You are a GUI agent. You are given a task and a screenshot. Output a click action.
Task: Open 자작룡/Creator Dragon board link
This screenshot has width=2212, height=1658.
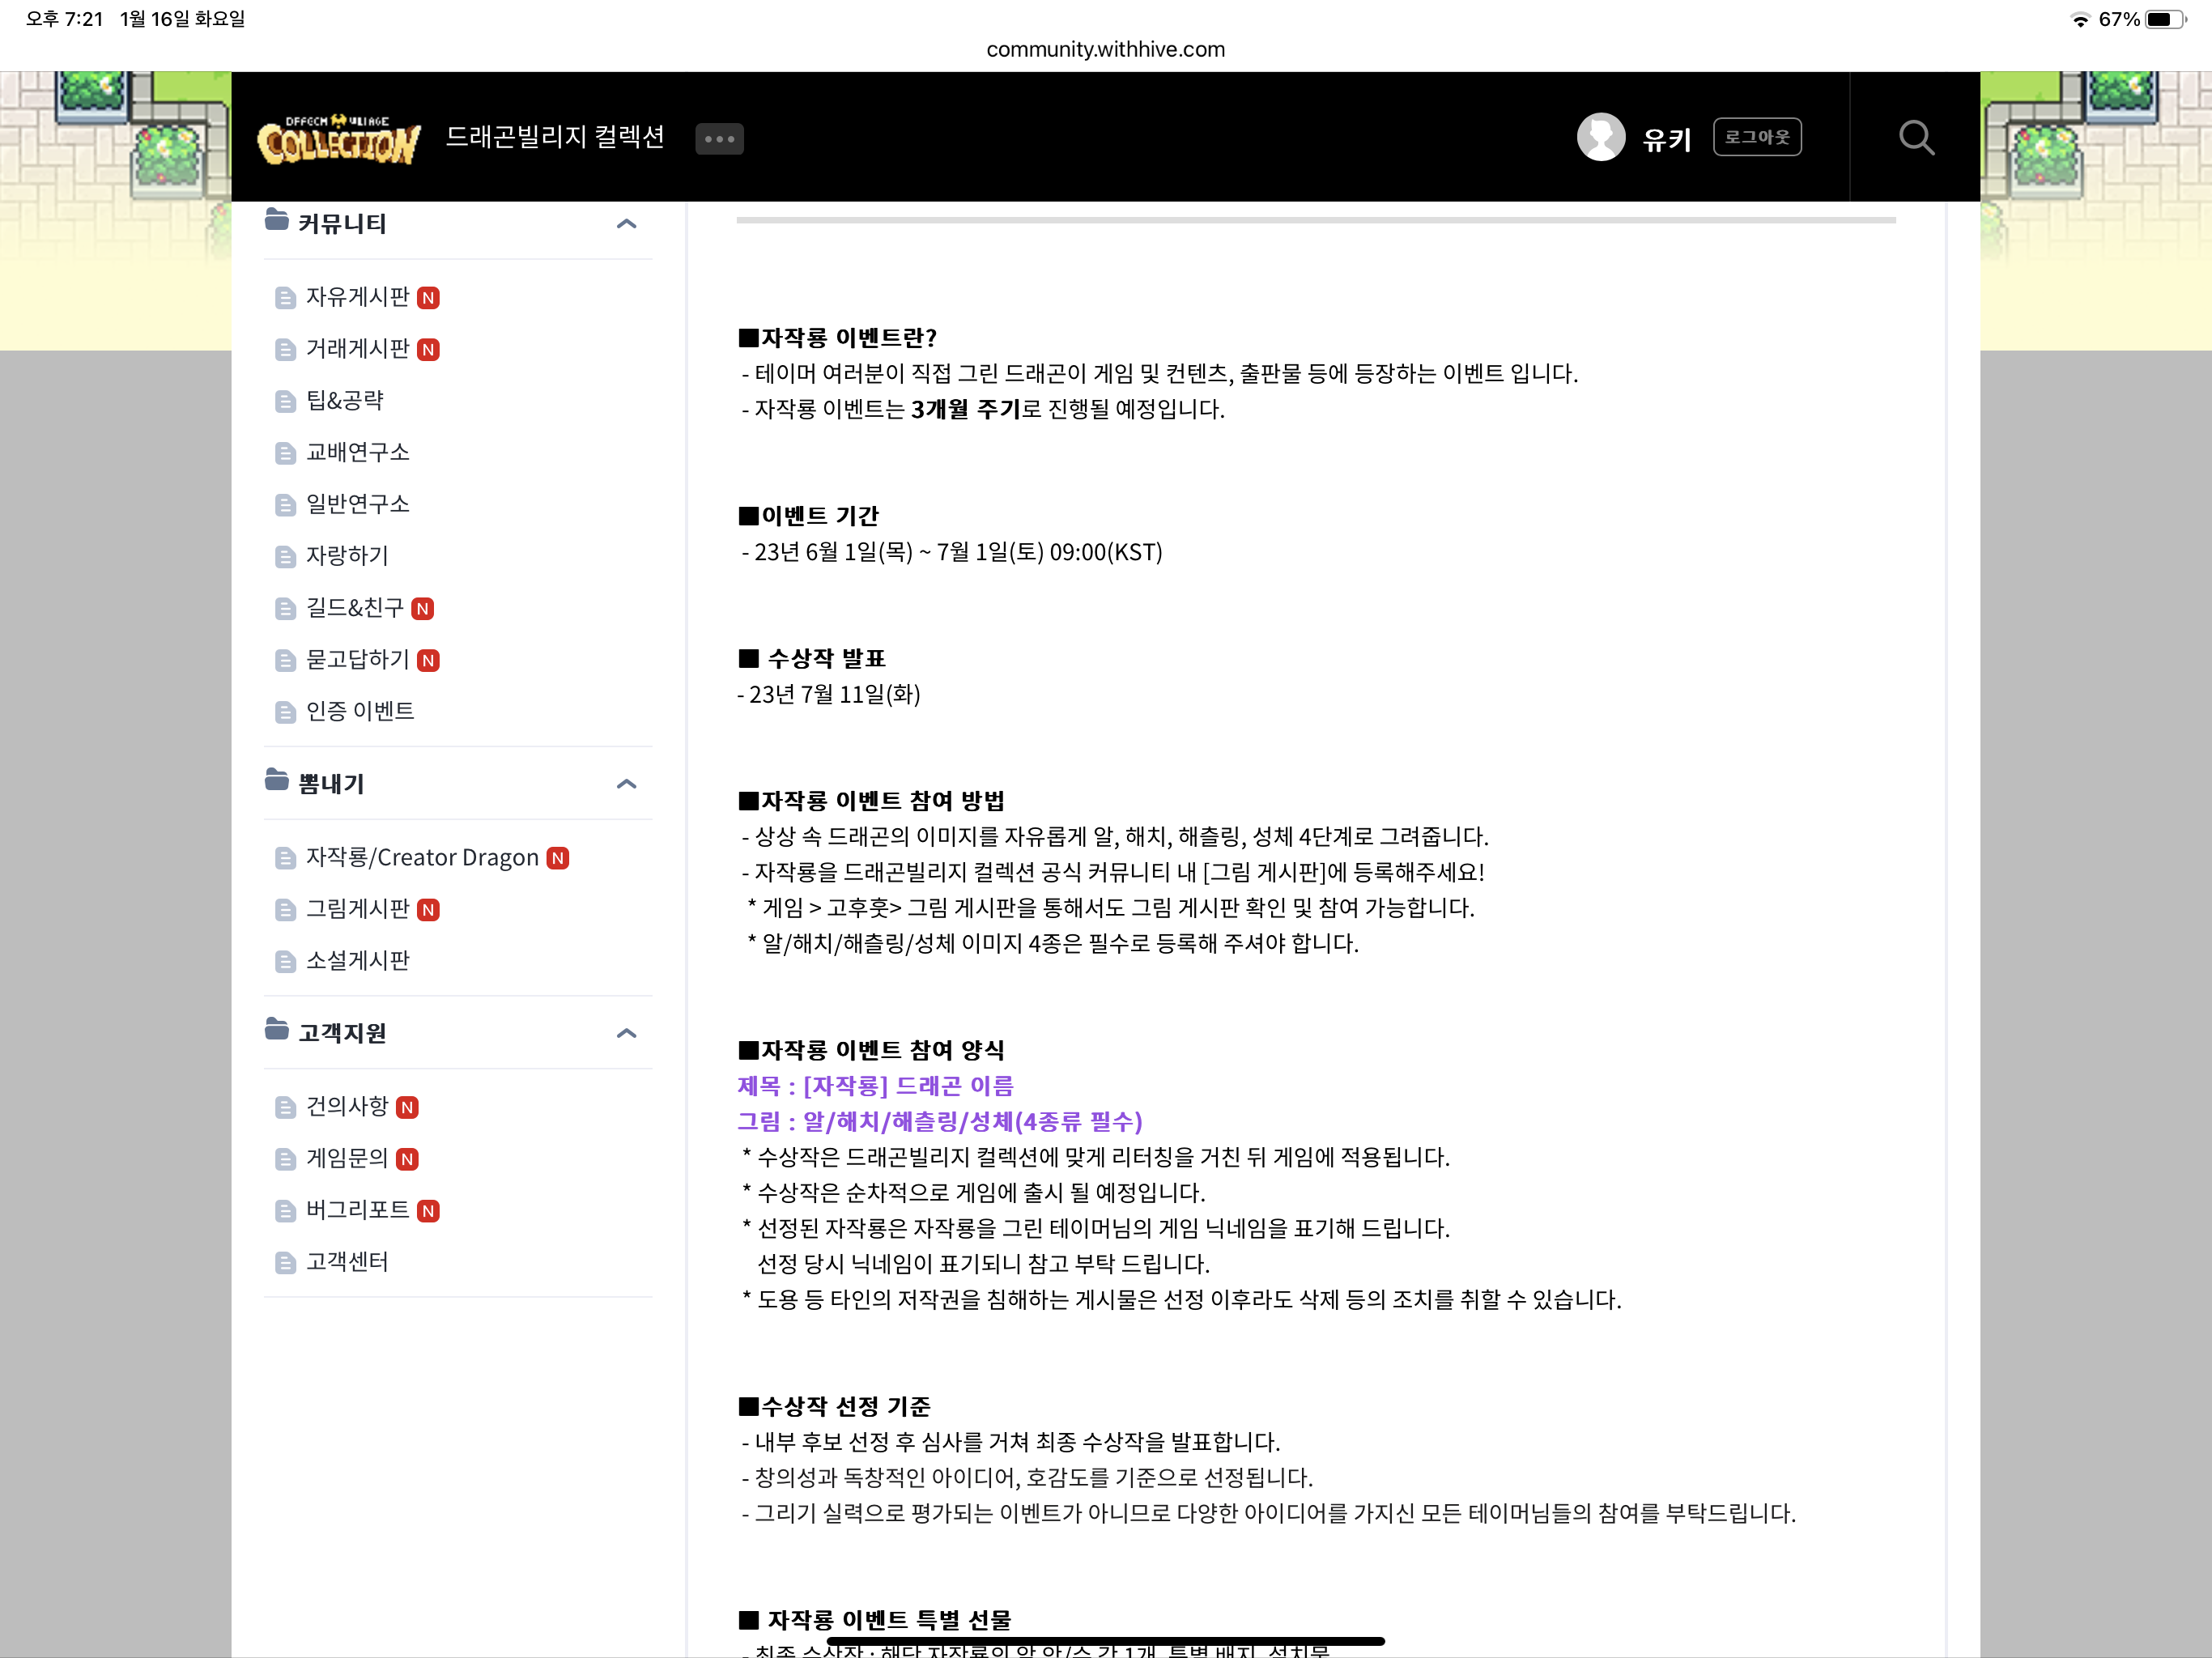pos(421,858)
